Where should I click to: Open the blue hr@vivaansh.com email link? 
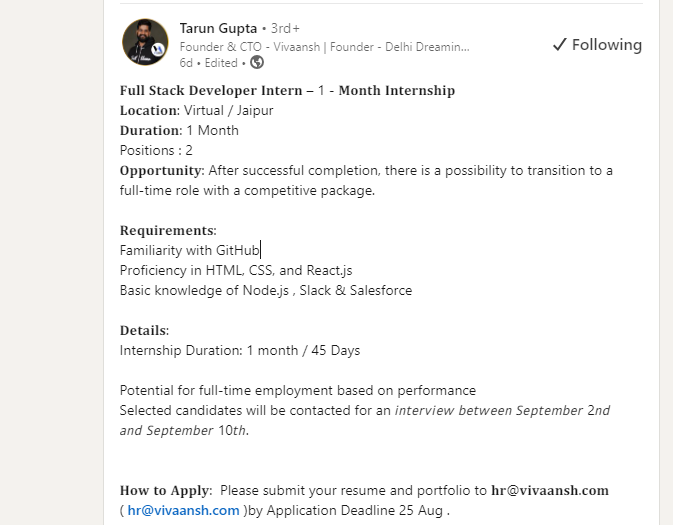[x=183, y=510]
